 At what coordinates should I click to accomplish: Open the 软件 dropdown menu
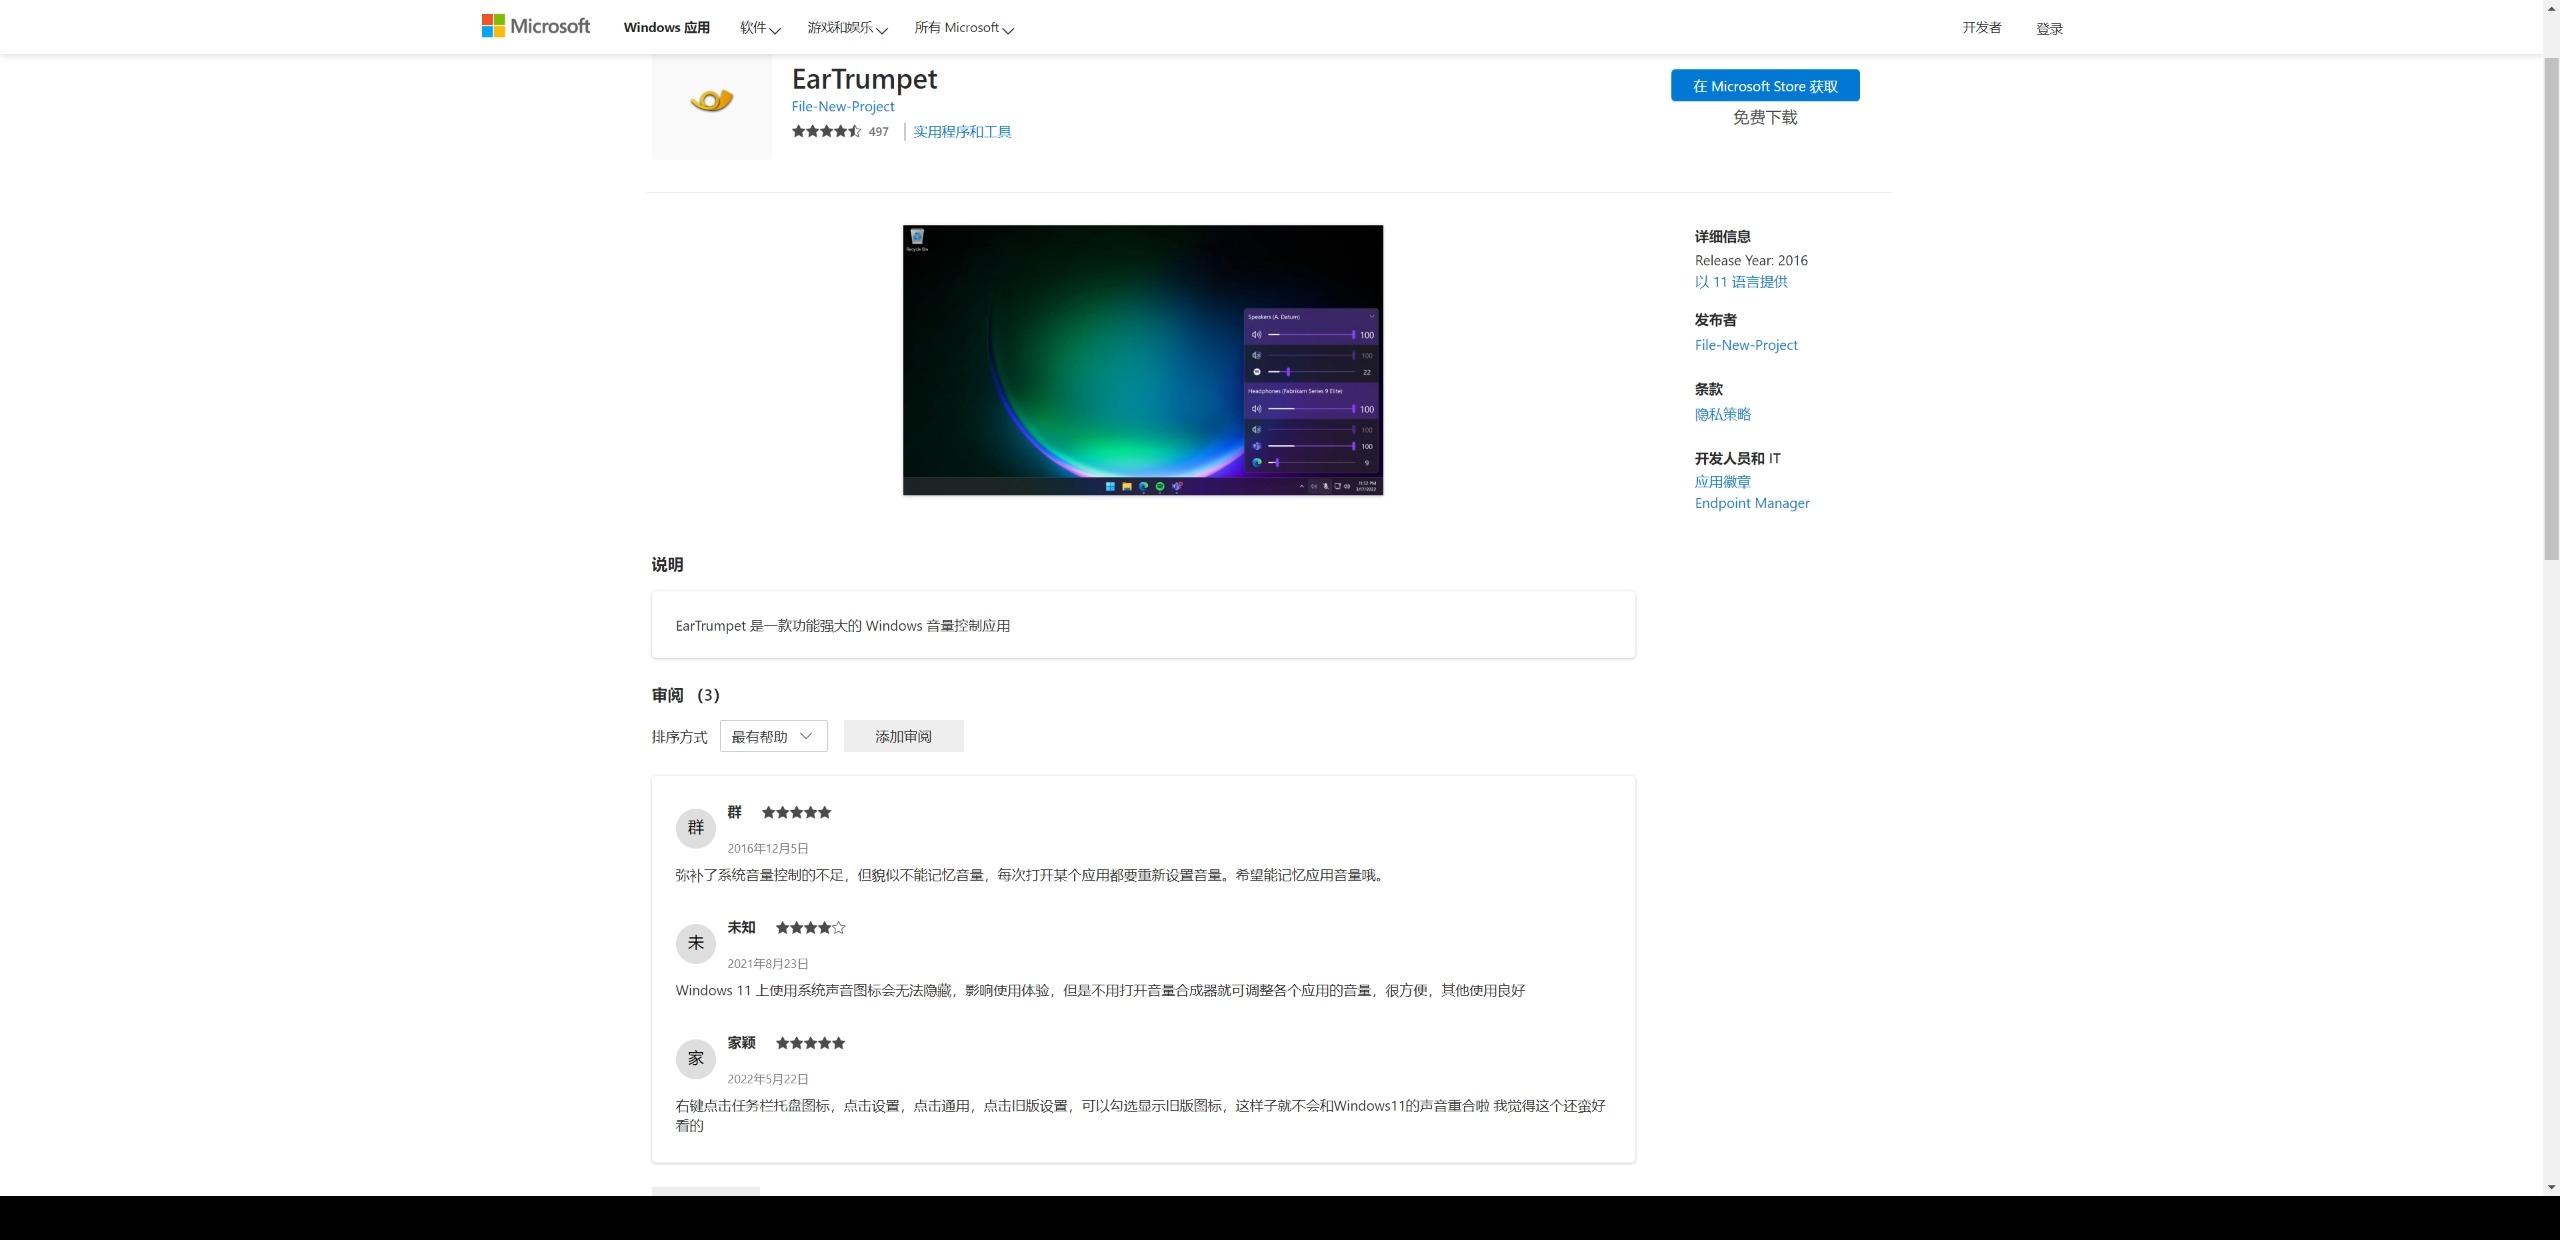(758, 27)
